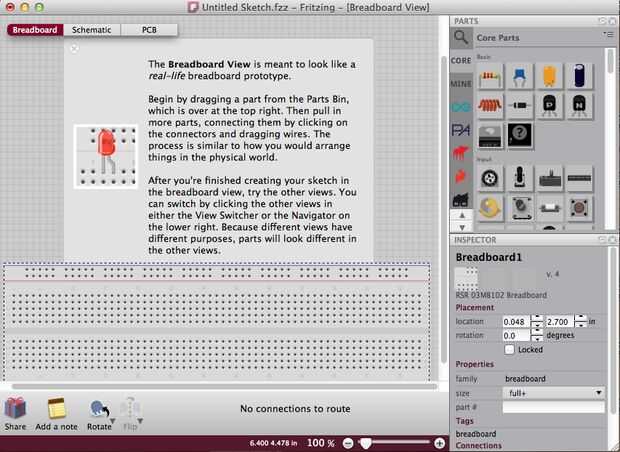The height and width of the screenshot is (452, 620).
Task: Select the reed switch part
Action: click(549, 208)
